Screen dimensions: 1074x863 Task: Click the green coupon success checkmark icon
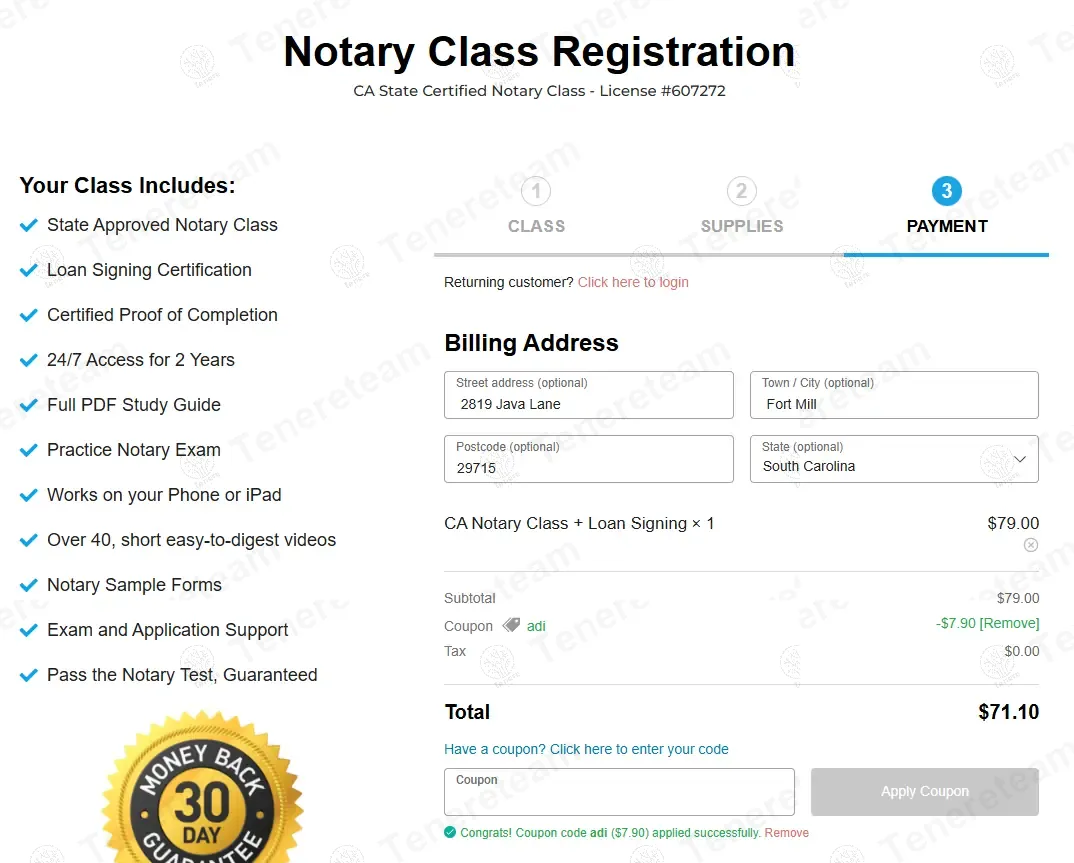450,832
